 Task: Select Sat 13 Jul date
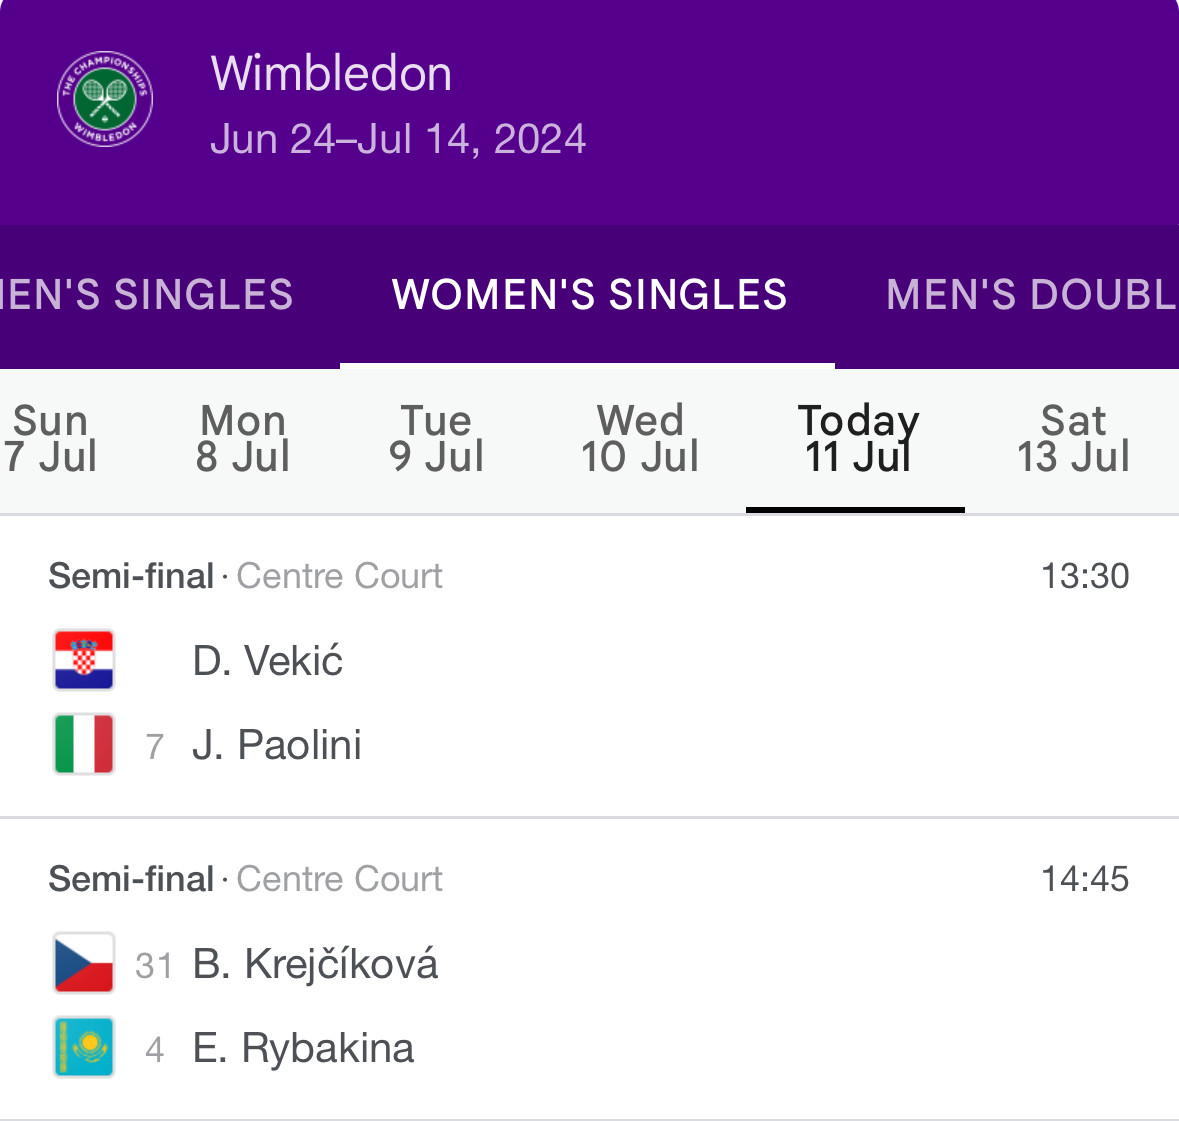coord(1073,439)
